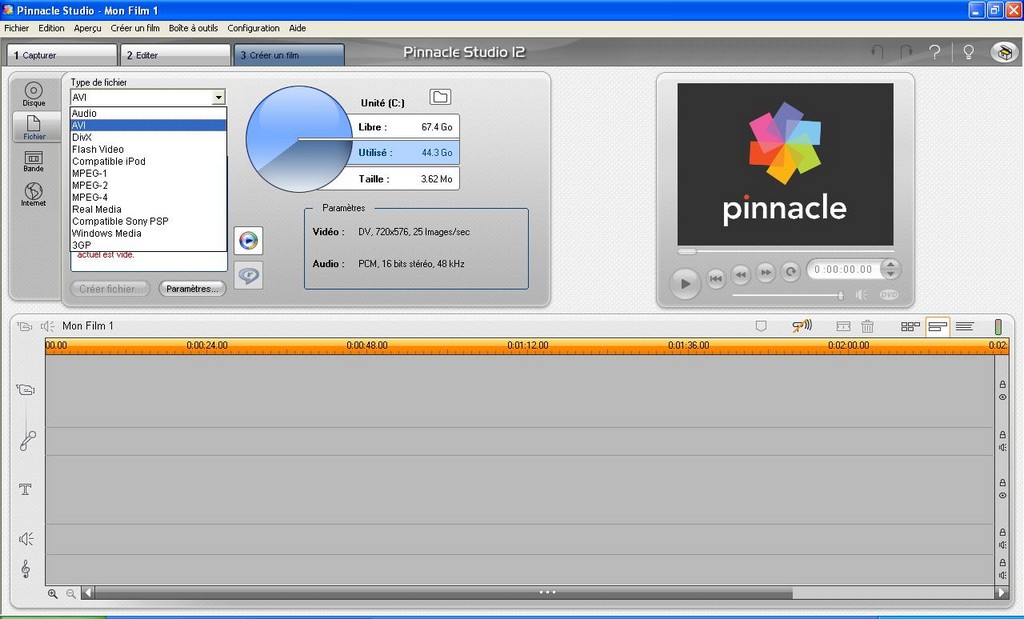Click the light bulb tips icon
1024x619 pixels.
click(968, 52)
